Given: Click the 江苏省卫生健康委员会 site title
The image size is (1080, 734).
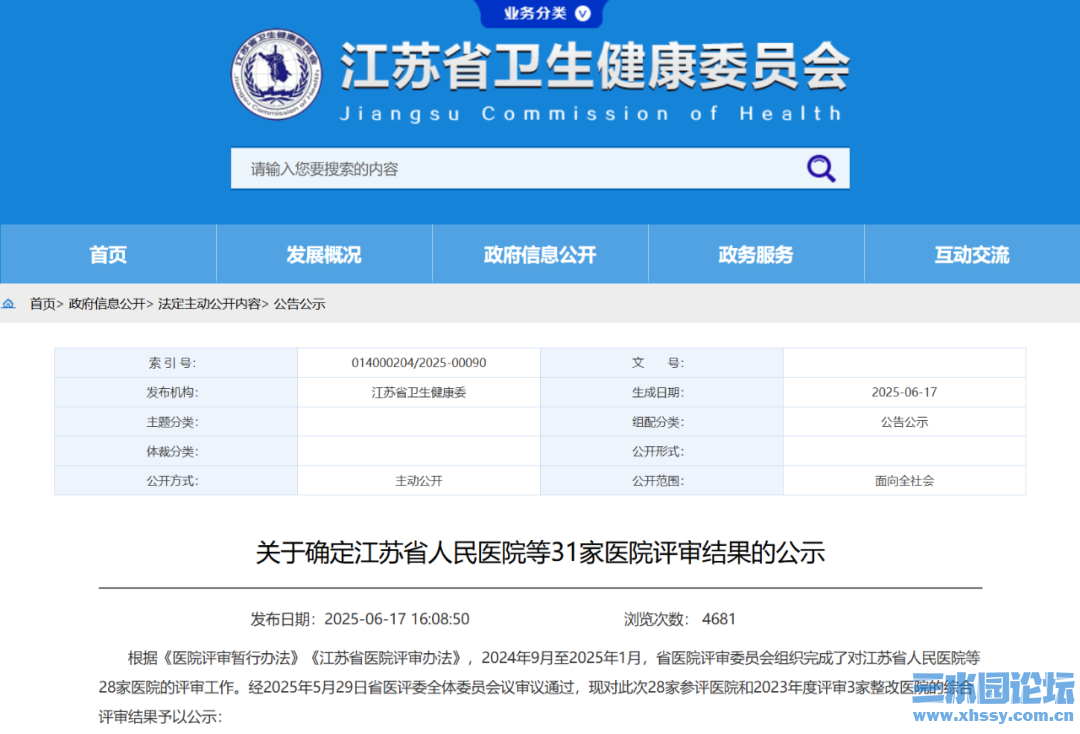Looking at the screenshot, I should (595, 66).
